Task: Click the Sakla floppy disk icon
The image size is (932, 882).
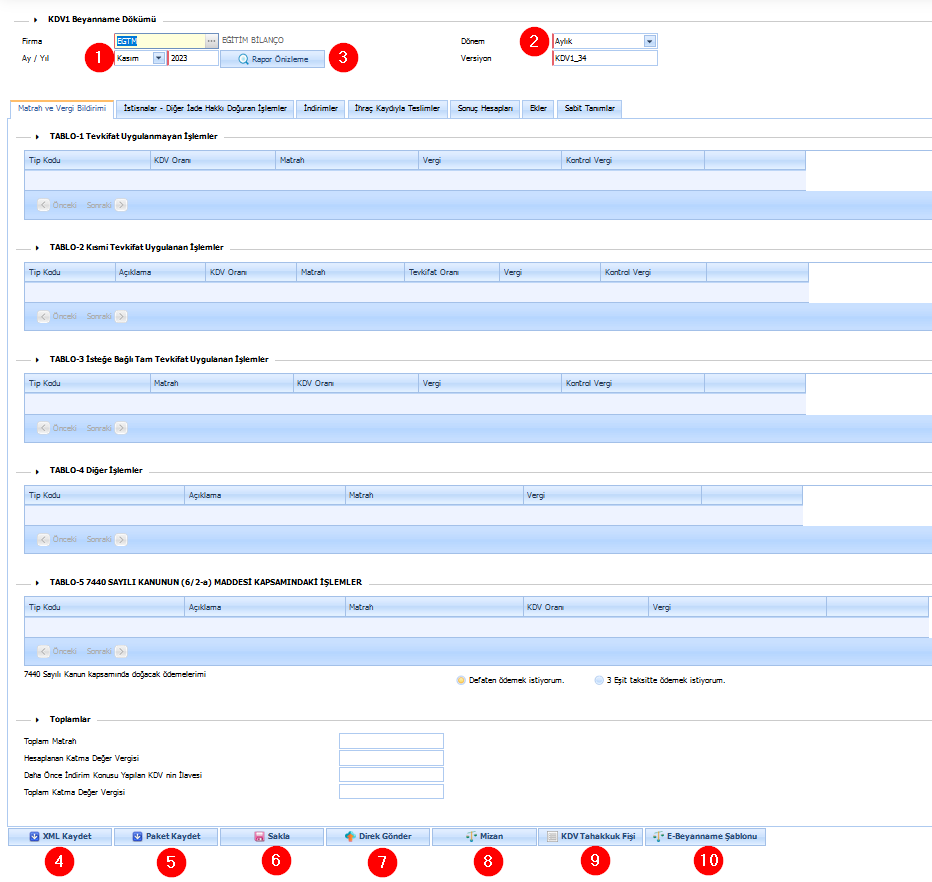Action: click(x=259, y=836)
